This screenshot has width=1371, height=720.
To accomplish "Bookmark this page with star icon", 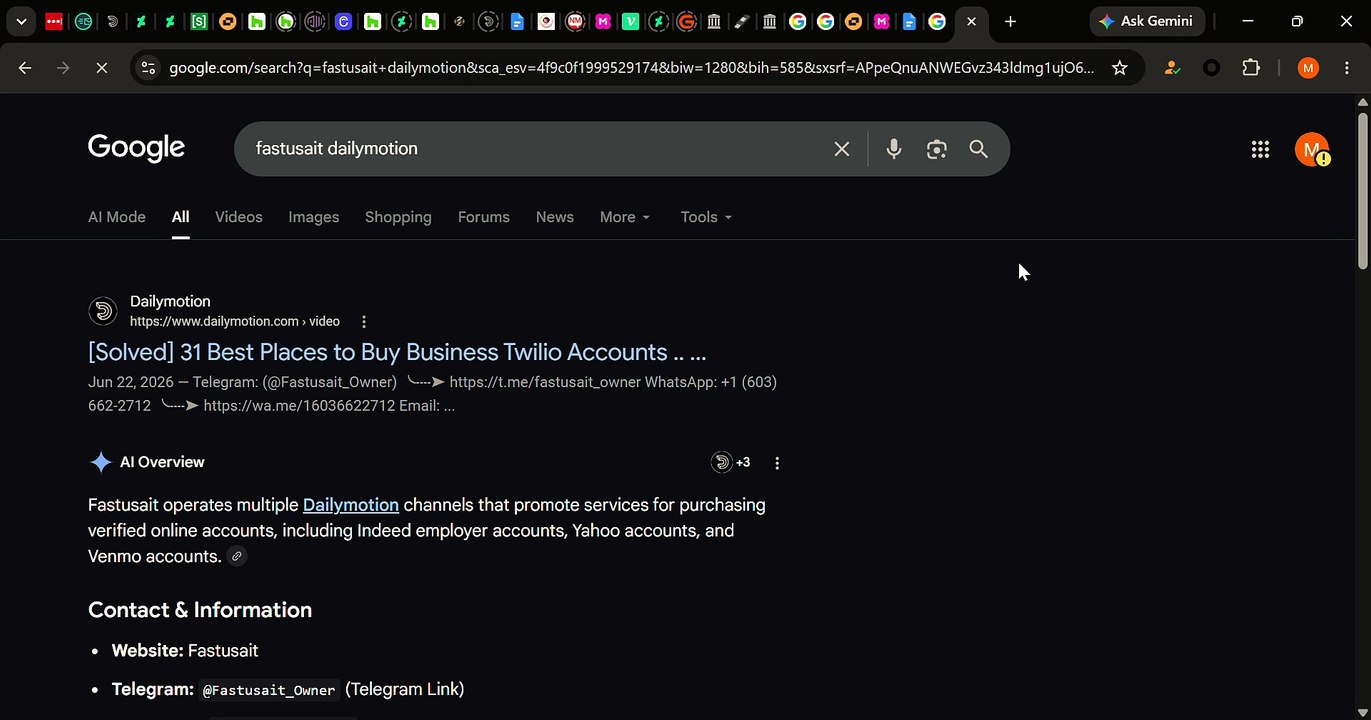I will click(x=1120, y=68).
